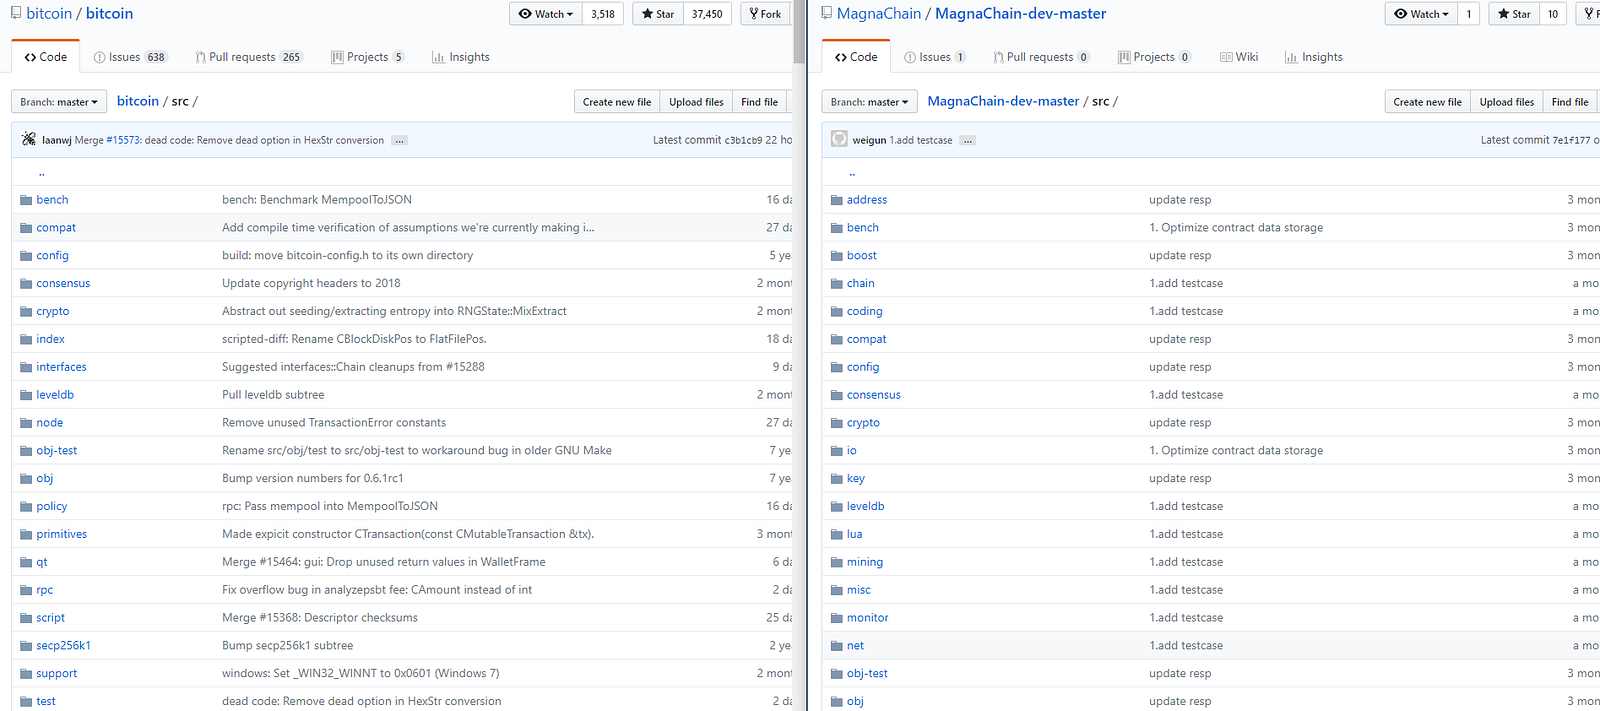Star the bitcoin repository
Screen dimensions: 1600x711
[x=658, y=14]
